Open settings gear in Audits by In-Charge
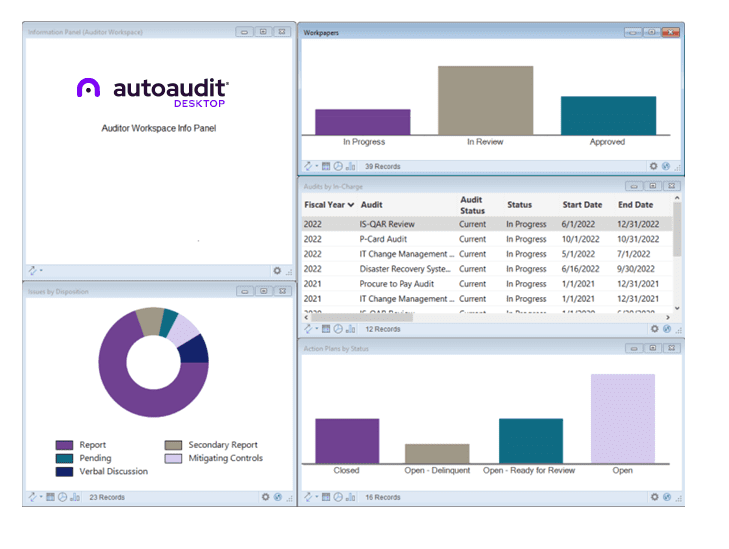729x549 pixels. pos(655,329)
